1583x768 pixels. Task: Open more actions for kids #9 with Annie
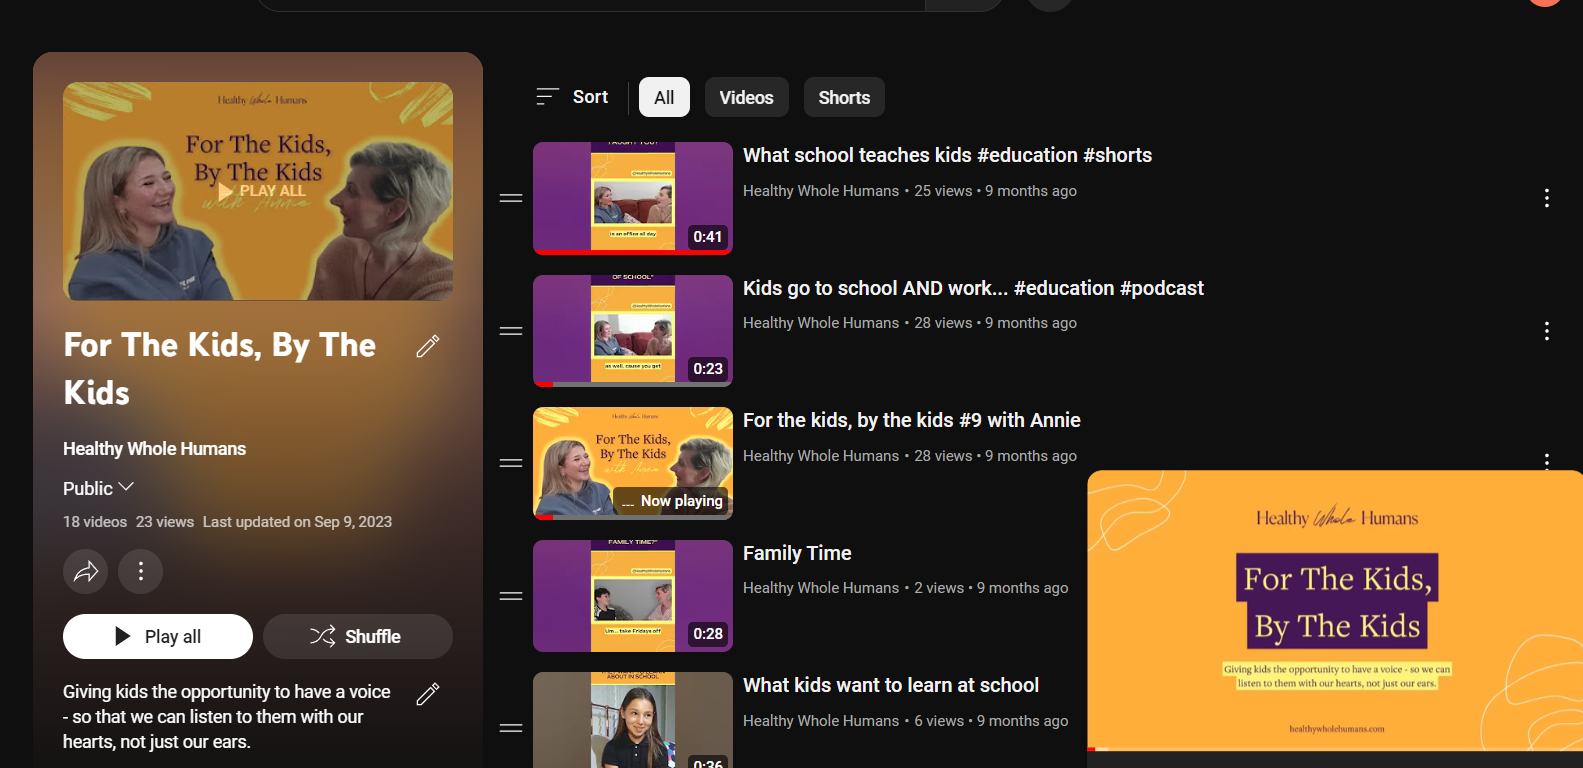1547,461
